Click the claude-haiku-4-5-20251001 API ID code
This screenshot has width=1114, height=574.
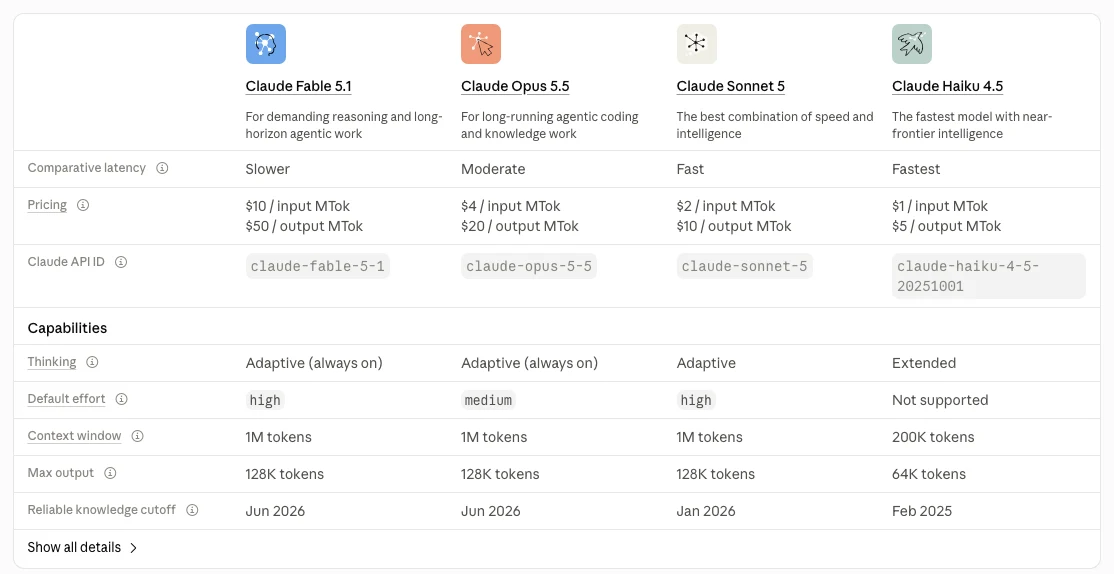point(988,276)
